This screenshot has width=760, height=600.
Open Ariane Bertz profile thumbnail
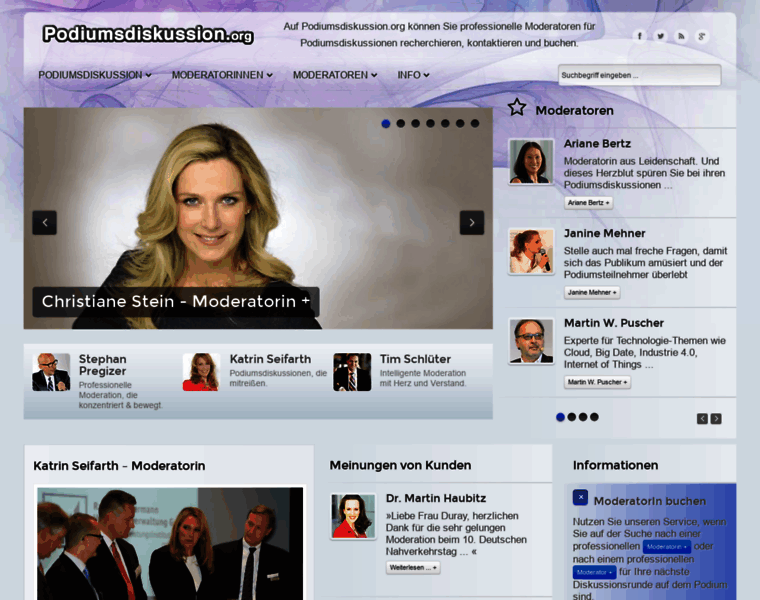531,162
